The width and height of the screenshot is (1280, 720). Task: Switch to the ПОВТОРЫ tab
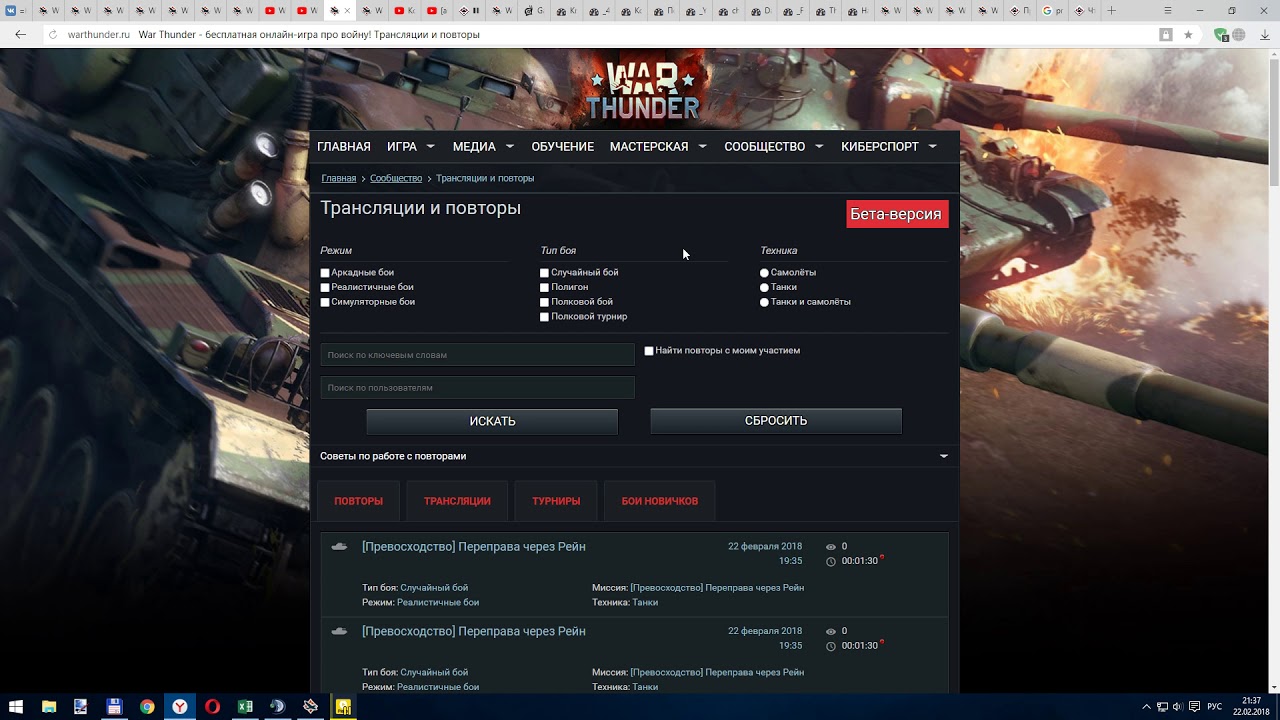358,501
